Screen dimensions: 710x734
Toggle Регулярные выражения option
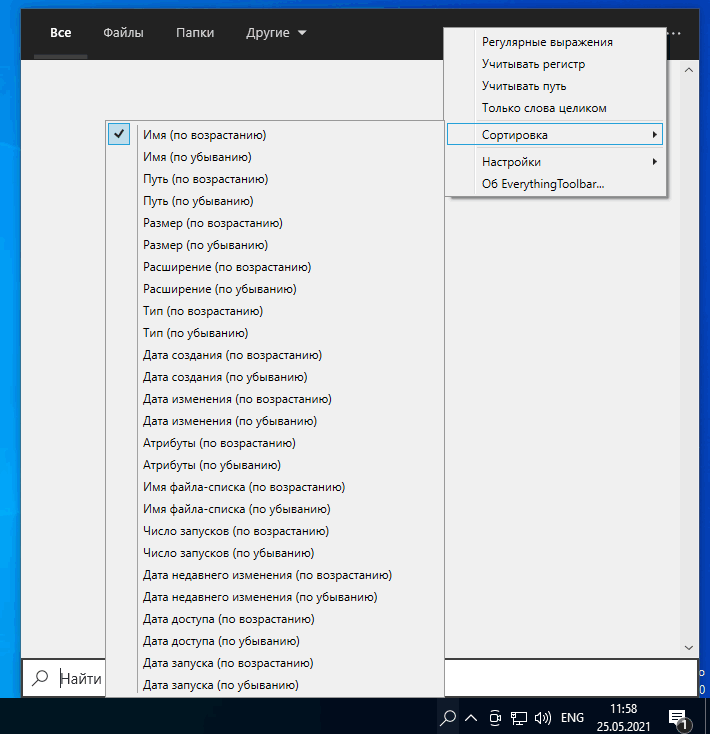(x=555, y=42)
